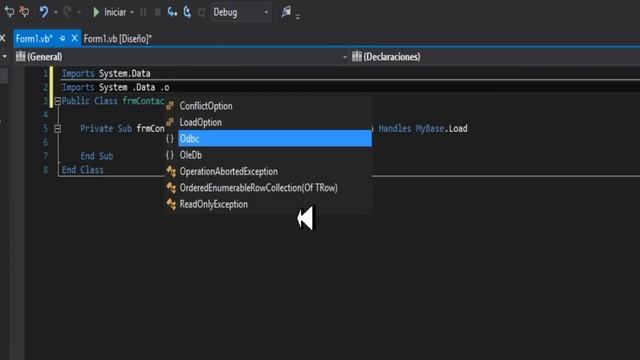Close the Form1.vb tab

point(74,38)
